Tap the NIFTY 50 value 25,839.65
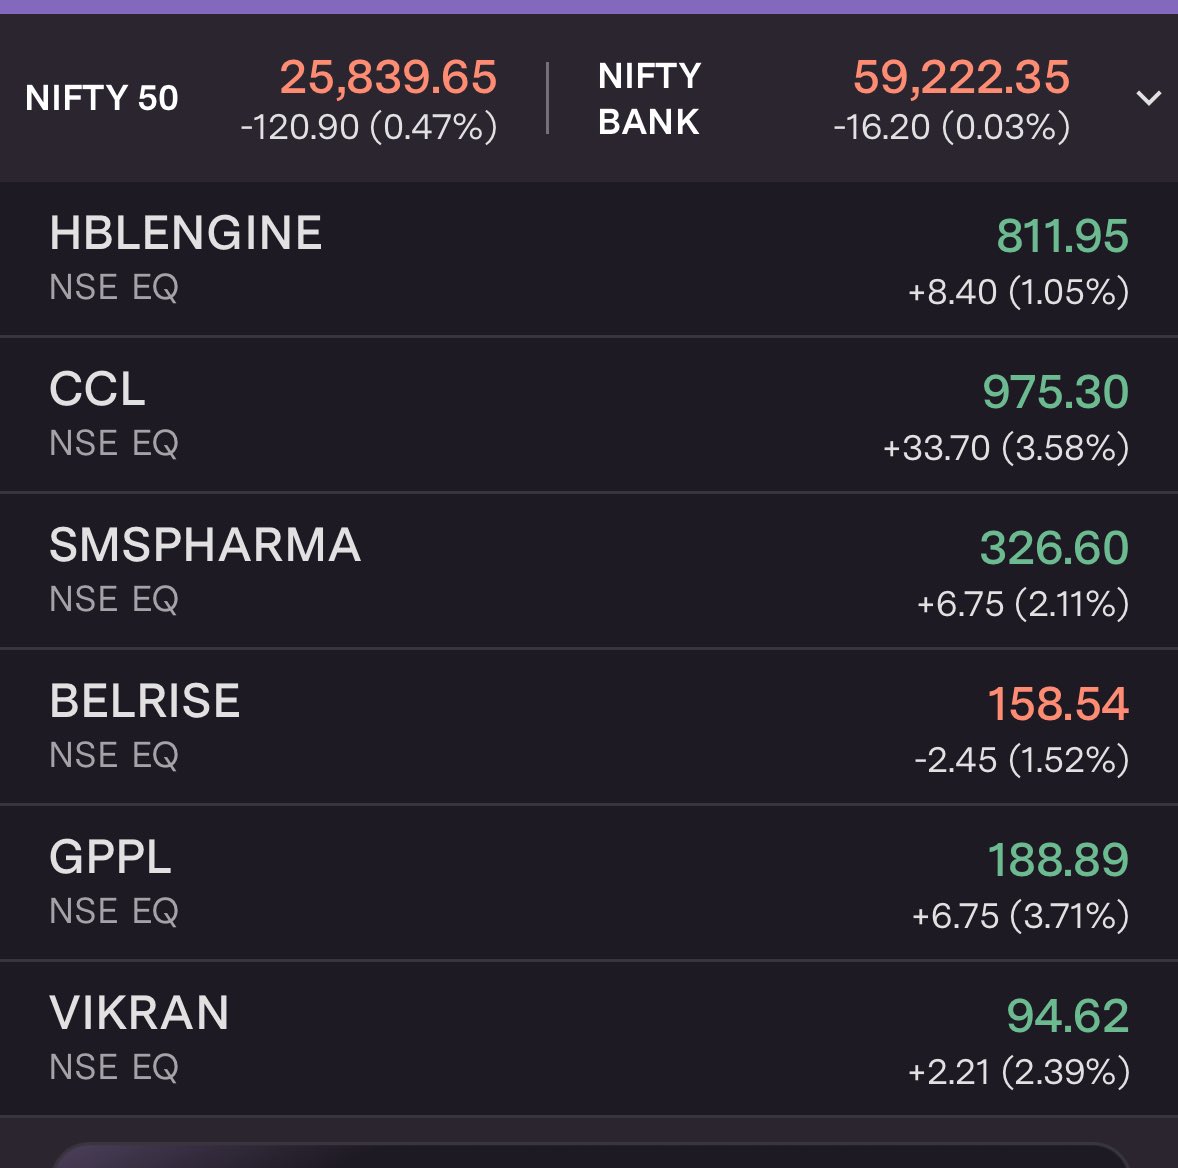Image resolution: width=1178 pixels, height=1168 pixels. pyautogui.click(x=388, y=77)
